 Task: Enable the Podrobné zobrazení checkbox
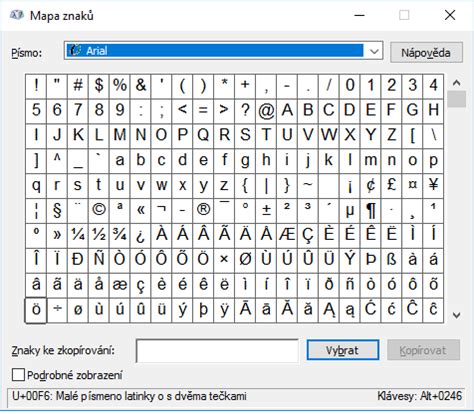(x=18, y=375)
